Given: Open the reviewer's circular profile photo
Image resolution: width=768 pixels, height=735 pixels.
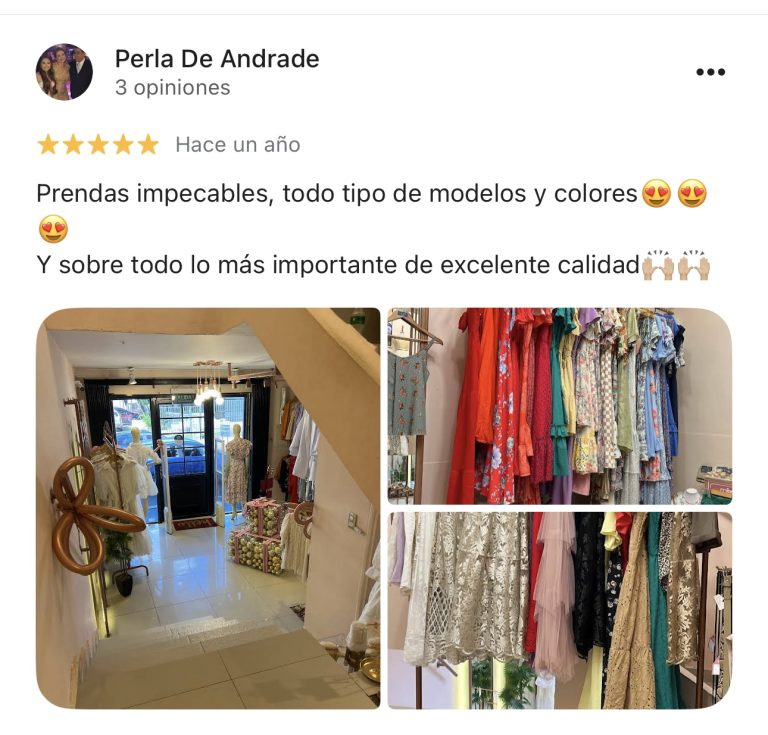Looking at the screenshot, I should pyautogui.click(x=64, y=72).
